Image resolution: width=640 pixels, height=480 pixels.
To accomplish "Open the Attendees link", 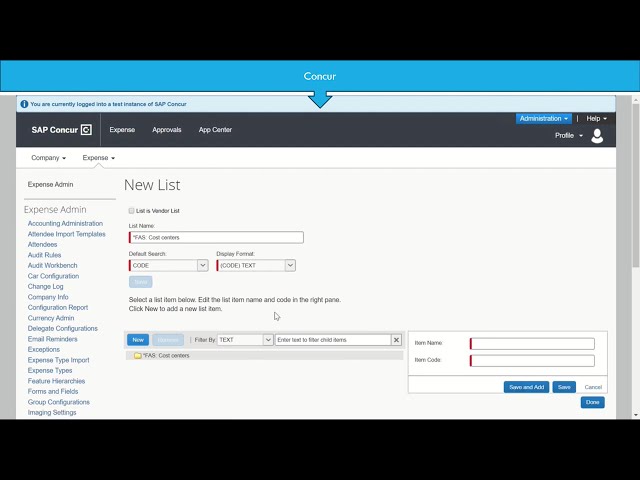I will point(42,244).
